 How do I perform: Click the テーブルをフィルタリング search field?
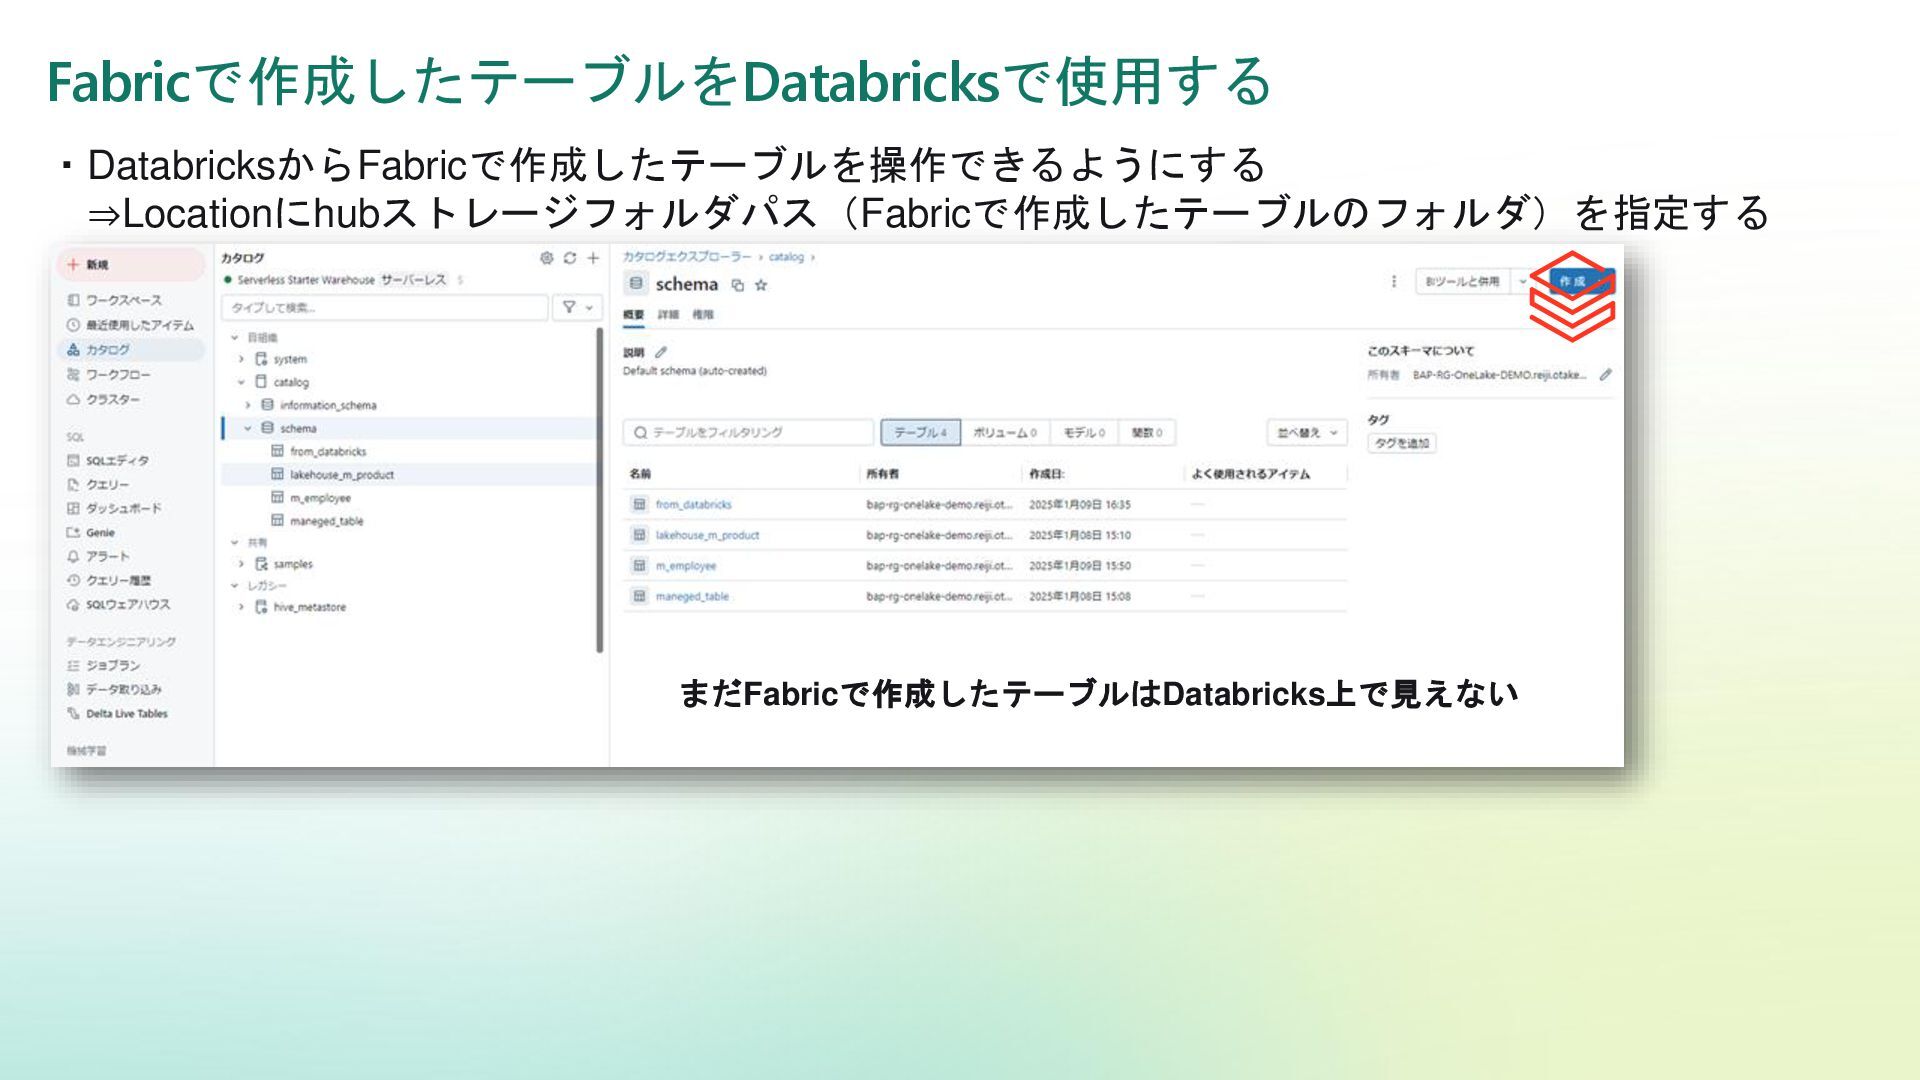coord(748,433)
